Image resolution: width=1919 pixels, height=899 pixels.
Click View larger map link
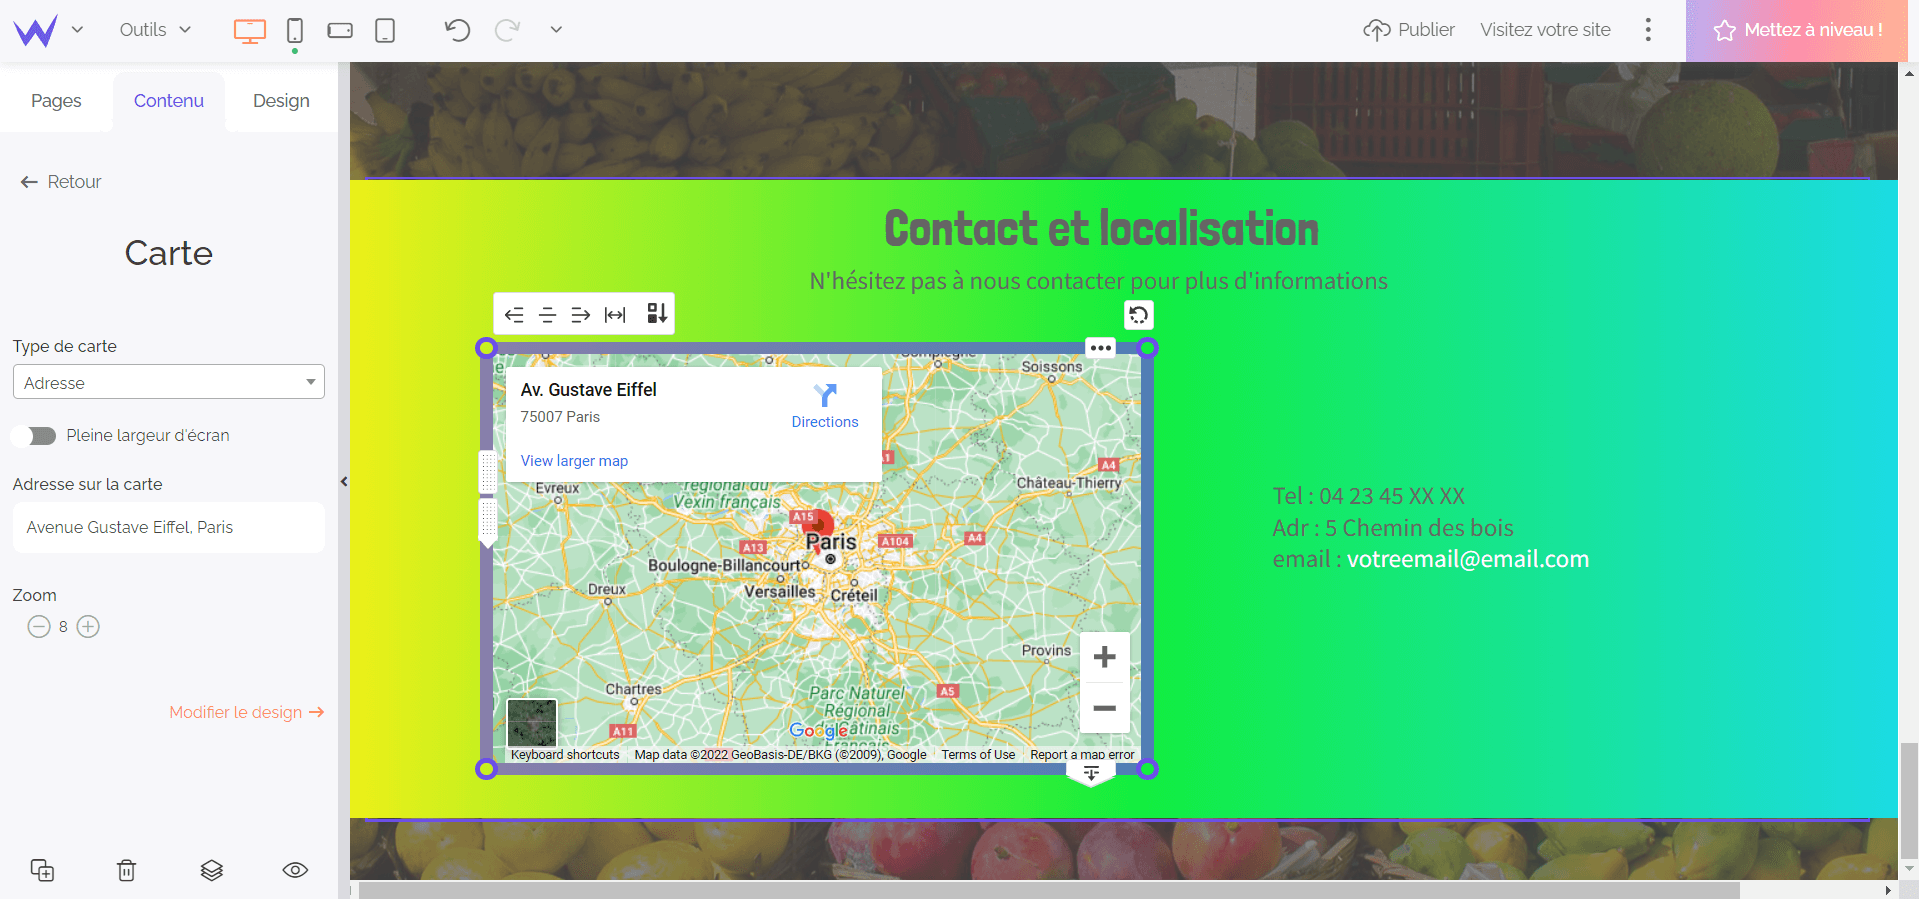pyautogui.click(x=574, y=461)
